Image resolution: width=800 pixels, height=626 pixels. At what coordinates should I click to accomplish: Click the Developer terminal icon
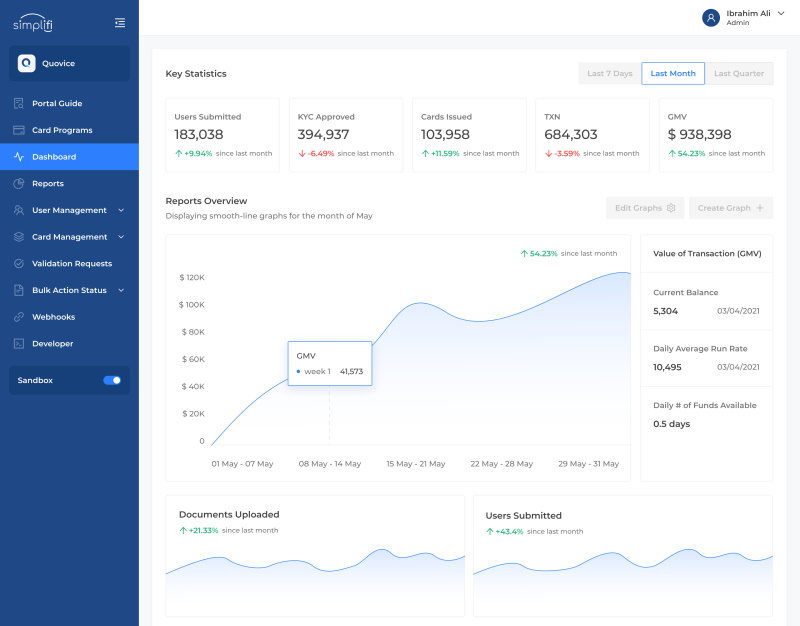pyautogui.click(x=19, y=344)
